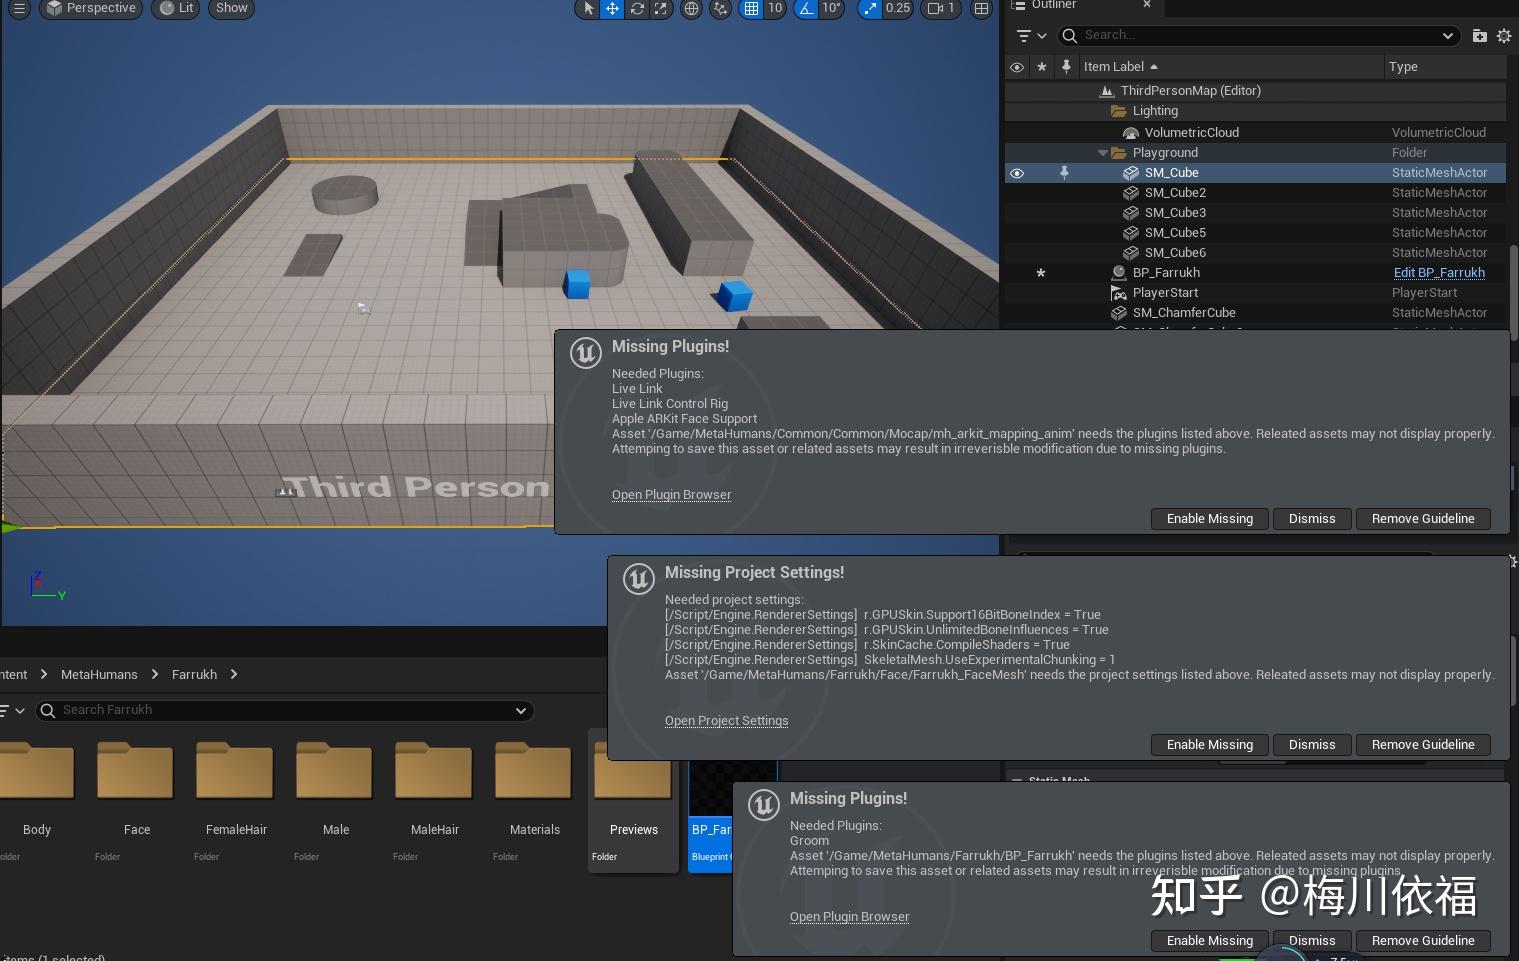Toggle rotation snapping angle icon
This screenshot has width=1519, height=961.
coord(806,8)
